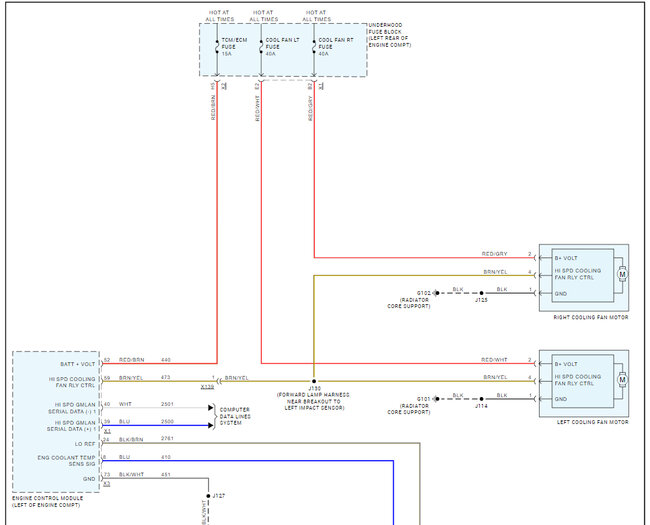Click circuit number 2501
The image size is (650, 525).
[167, 404]
